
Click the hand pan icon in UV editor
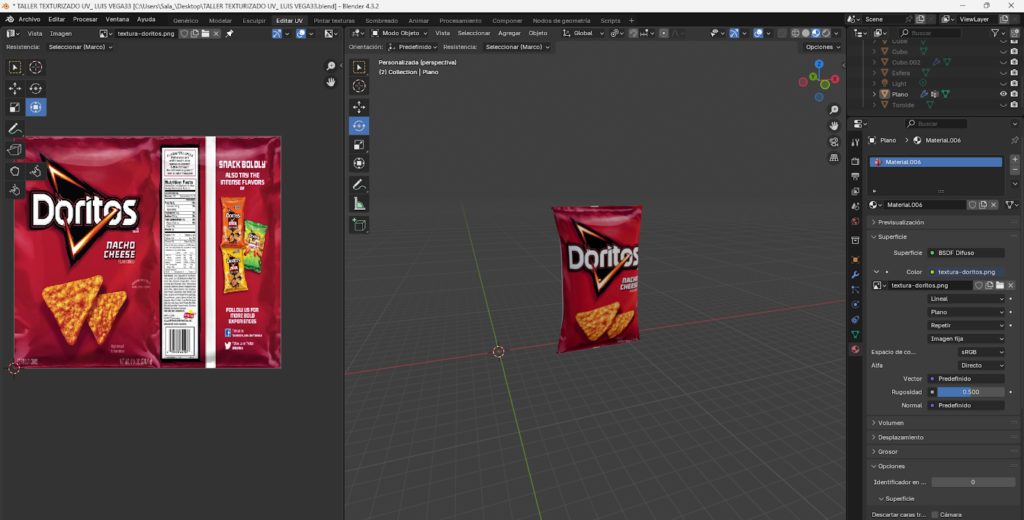pos(331,82)
